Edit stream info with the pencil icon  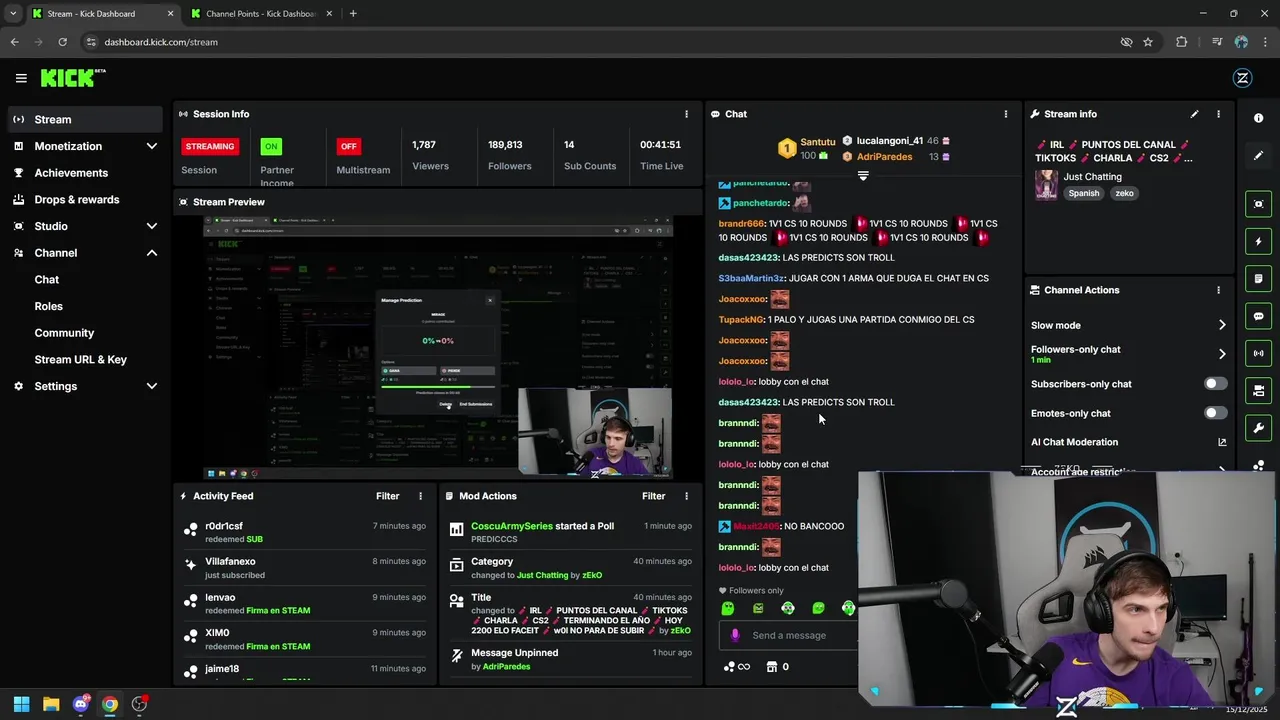click(1194, 114)
